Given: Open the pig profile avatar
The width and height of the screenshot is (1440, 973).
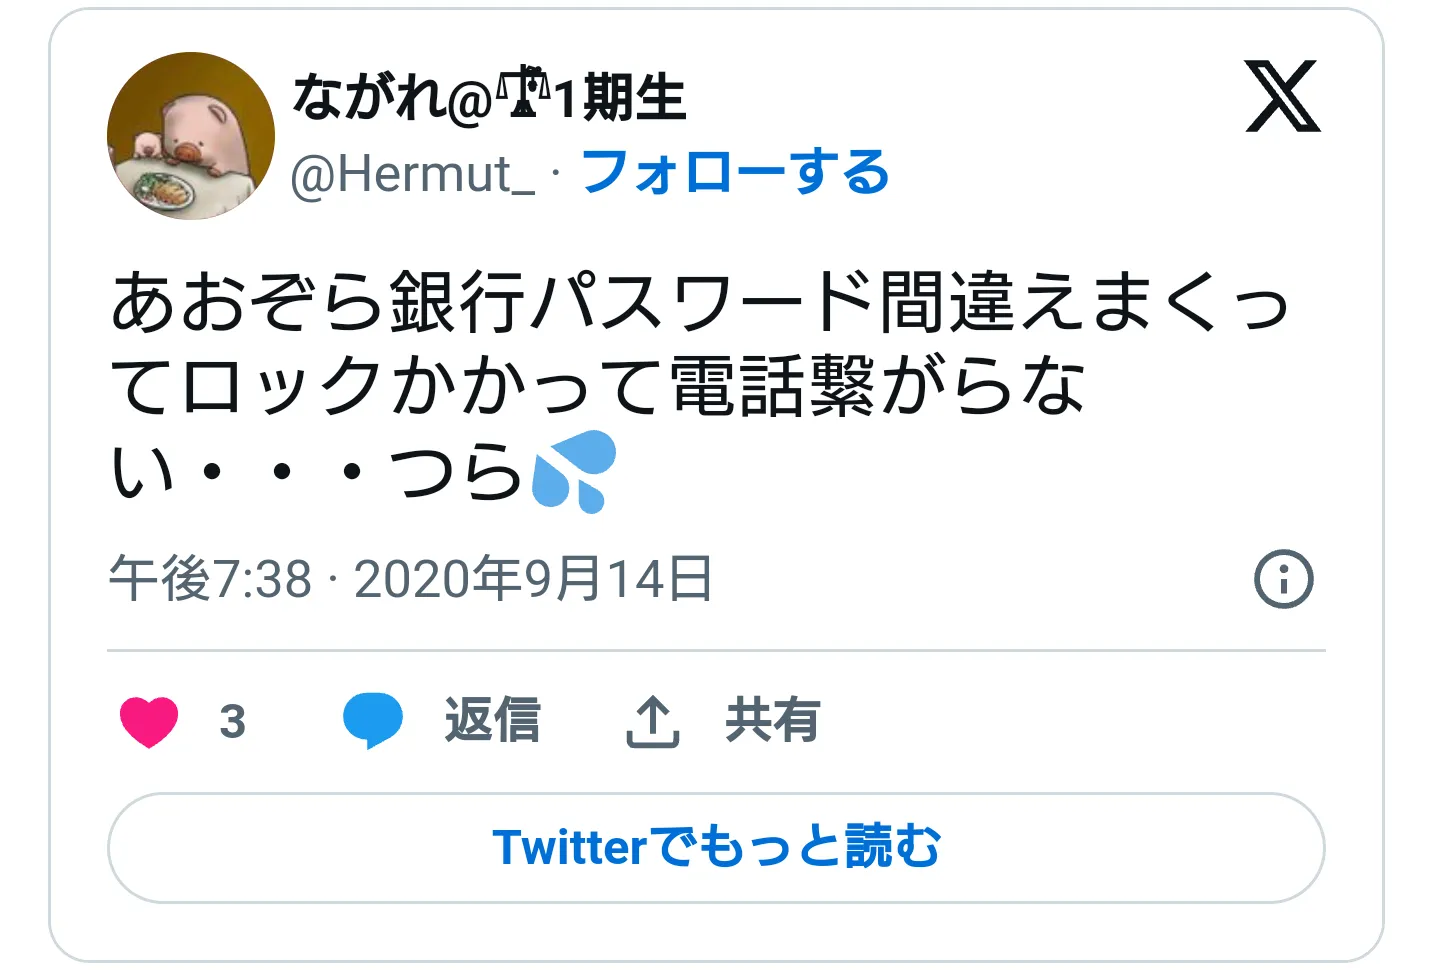Looking at the screenshot, I should click(191, 136).
